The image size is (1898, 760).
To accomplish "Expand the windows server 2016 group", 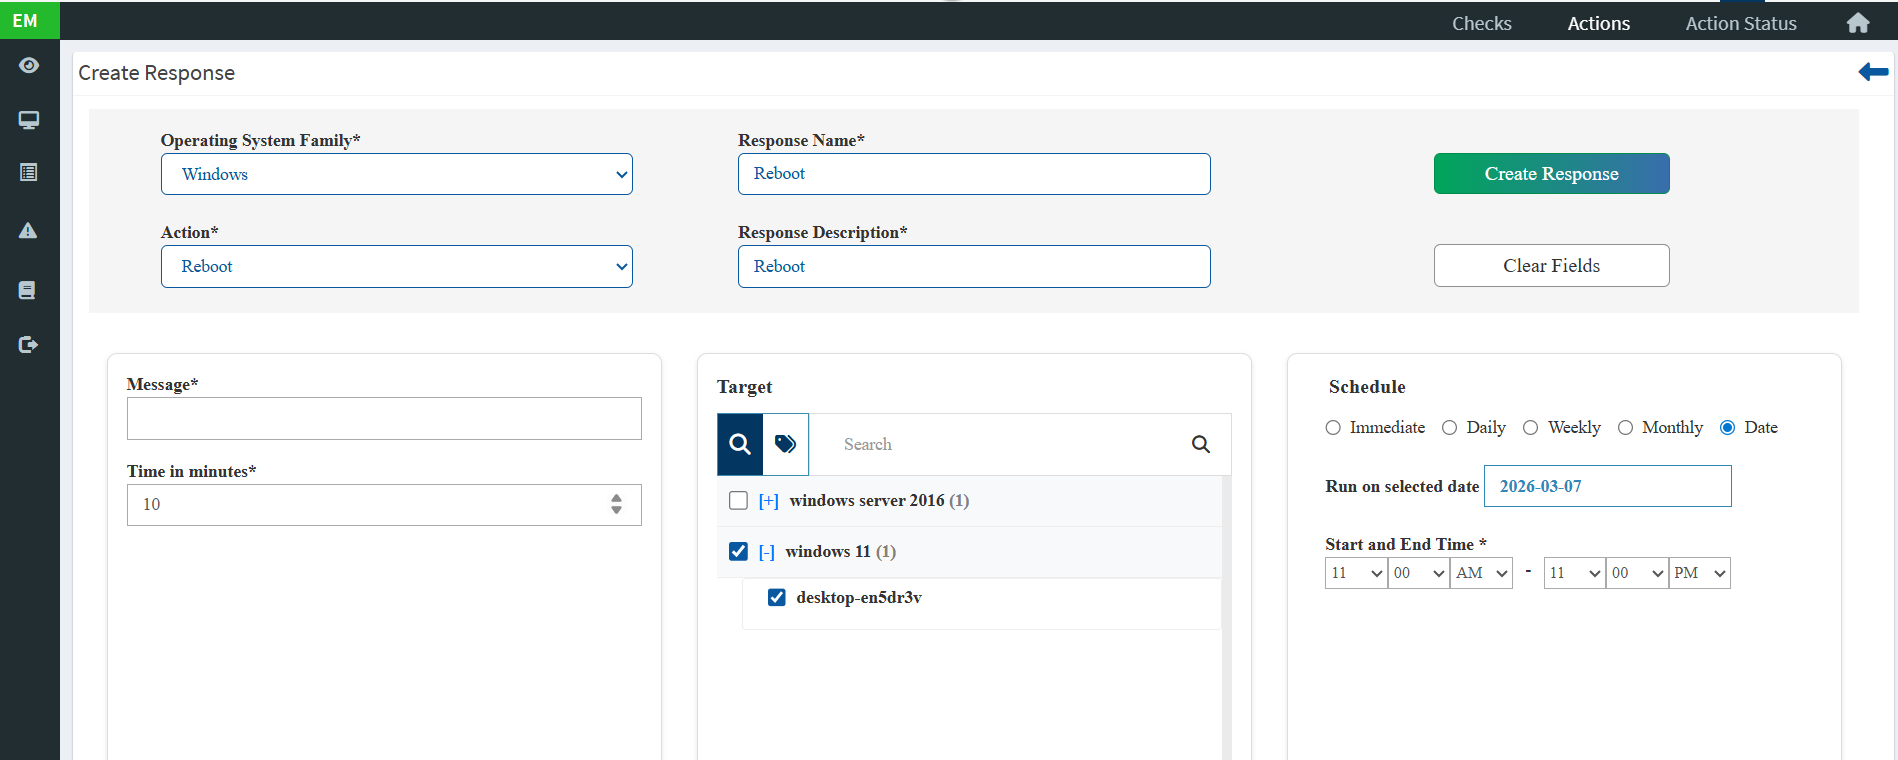I will [x=768, y=501].
